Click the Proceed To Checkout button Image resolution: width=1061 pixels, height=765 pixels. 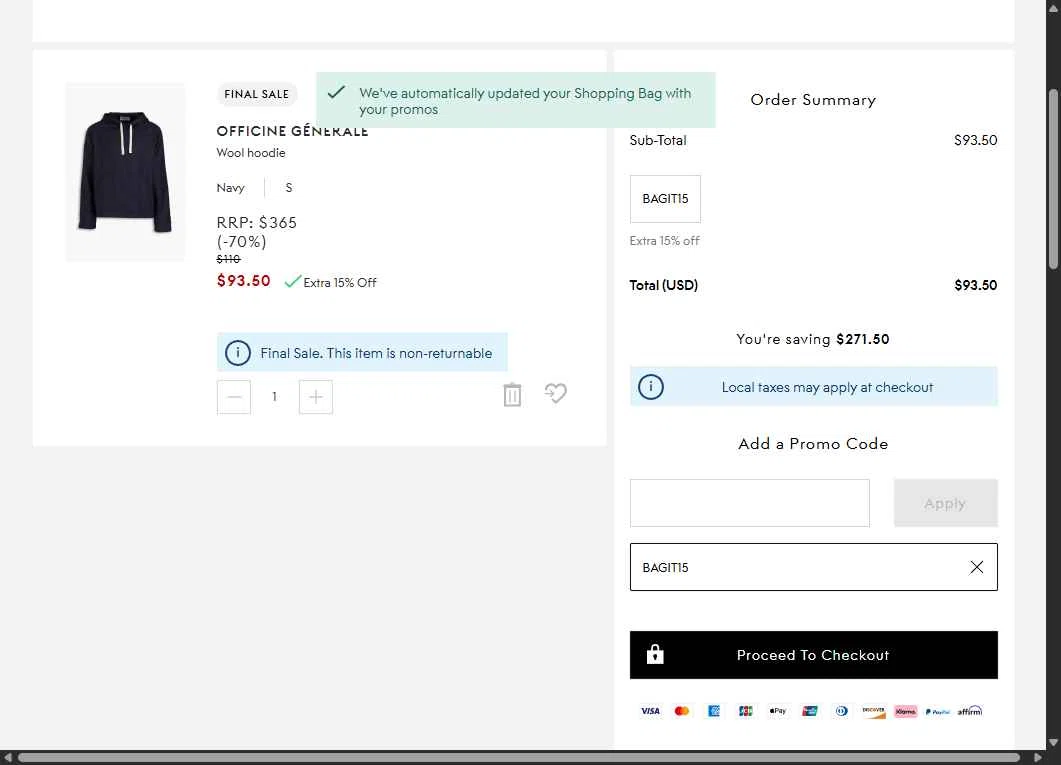pos(813,655)
